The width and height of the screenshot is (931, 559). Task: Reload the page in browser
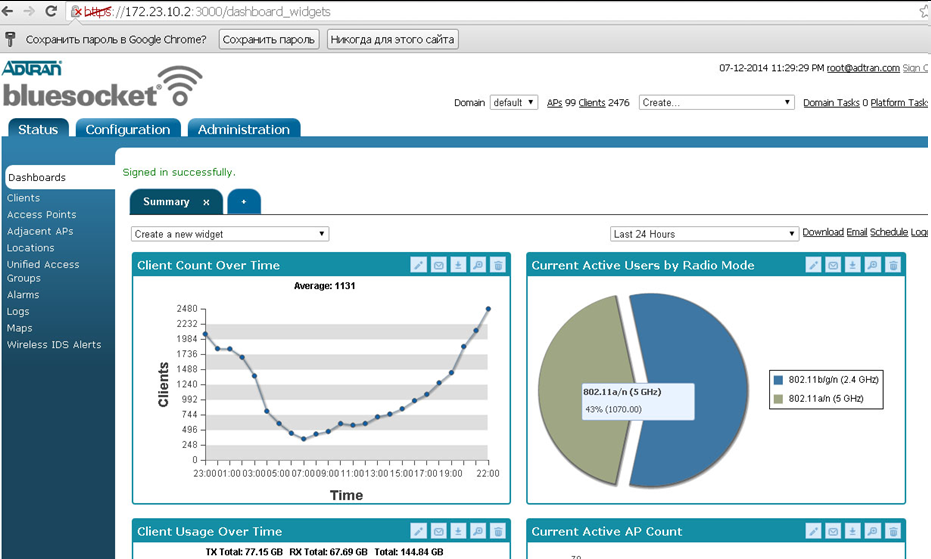tap(51, 11)
